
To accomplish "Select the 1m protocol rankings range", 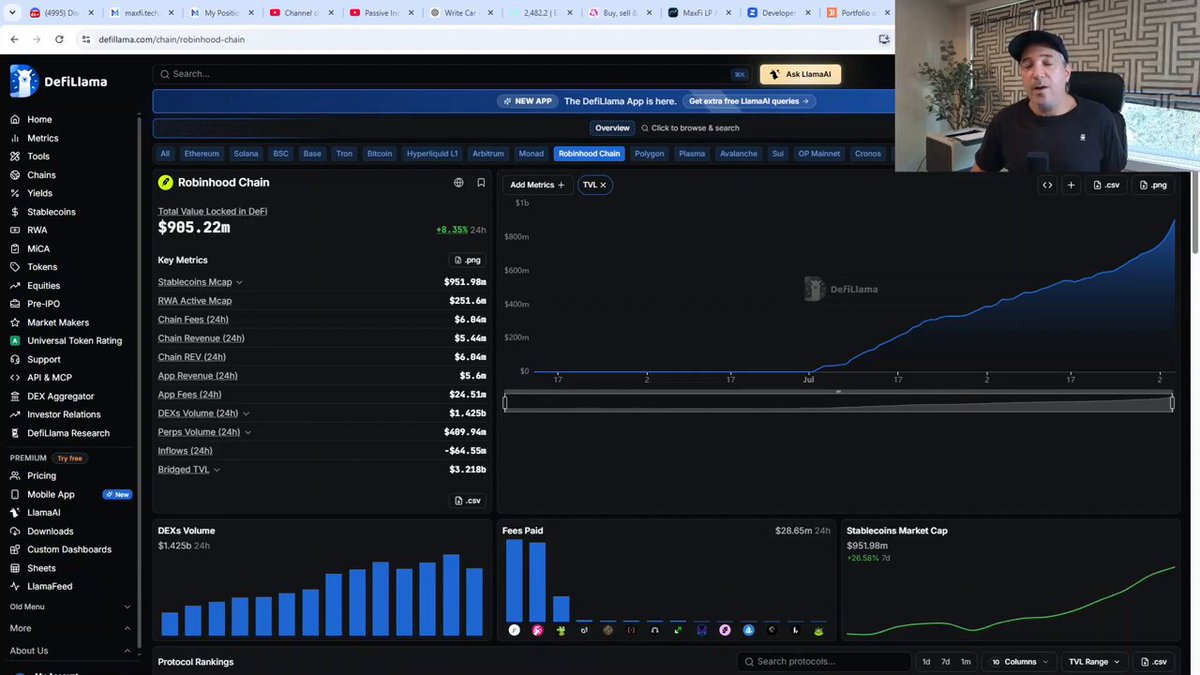I will click(x=965, y=662).
